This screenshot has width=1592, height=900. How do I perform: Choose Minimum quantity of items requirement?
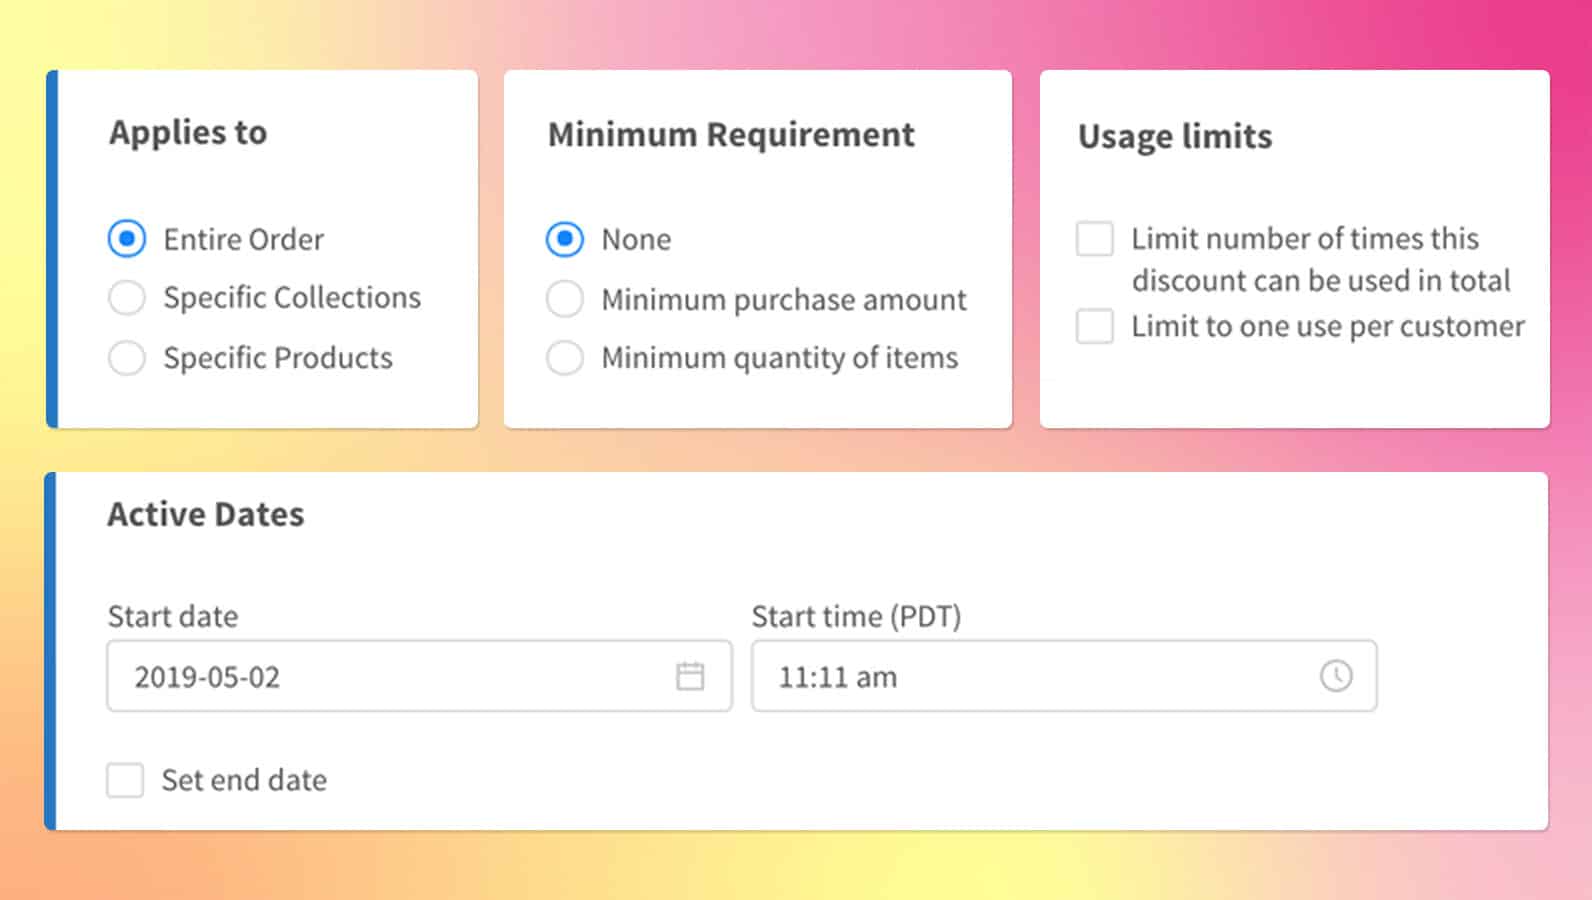(x=564, y=357)
